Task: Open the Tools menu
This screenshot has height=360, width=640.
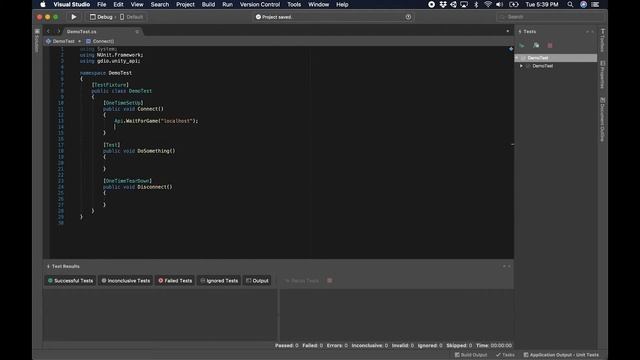Action: click(294, 4)
